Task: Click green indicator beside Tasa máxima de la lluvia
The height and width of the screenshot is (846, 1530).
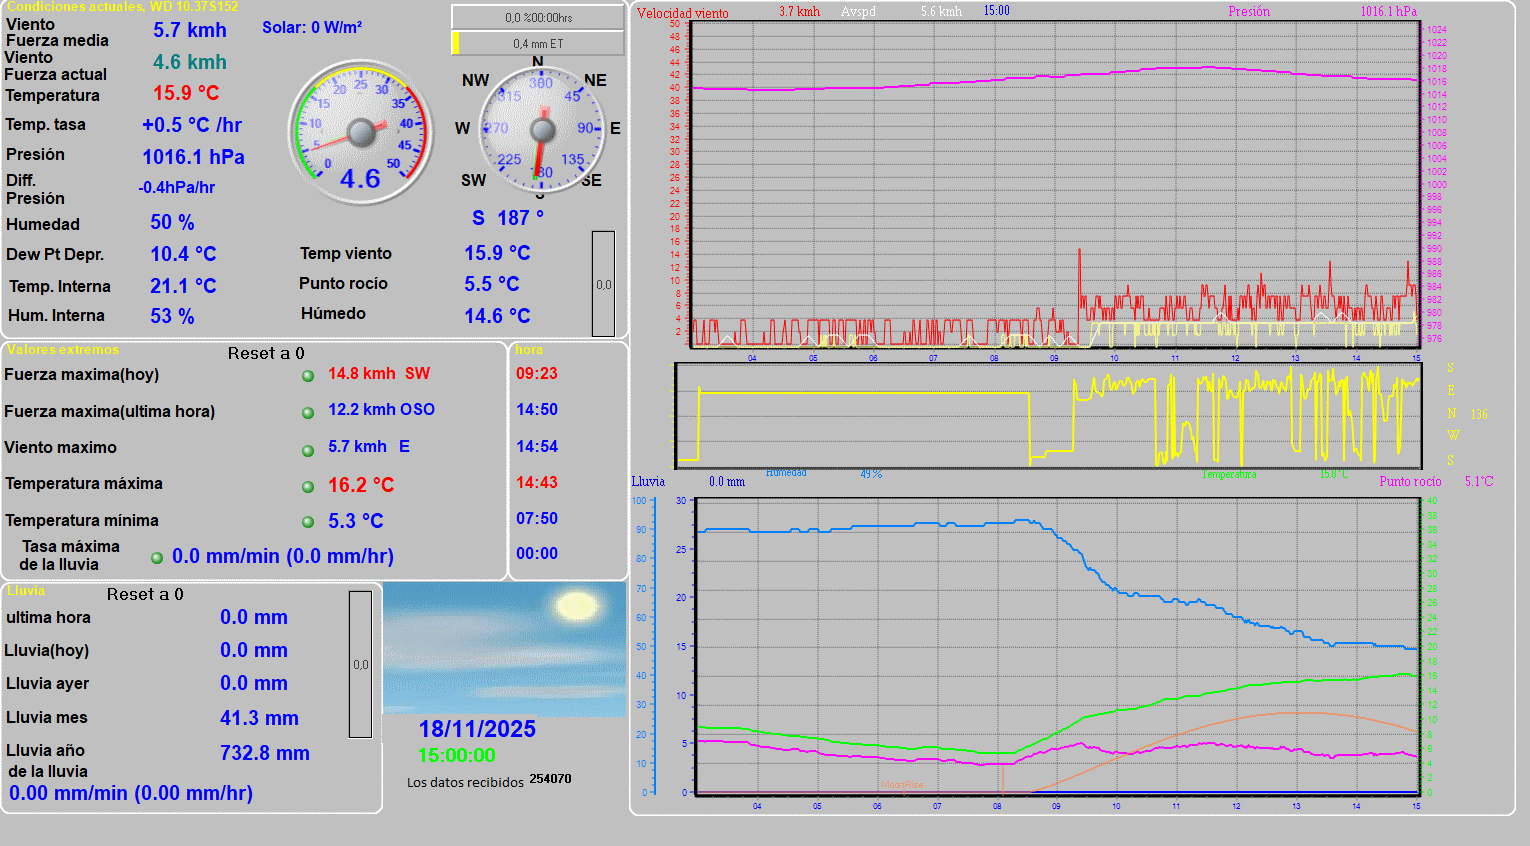Action: pyautogui.click(x=157, y=558)
